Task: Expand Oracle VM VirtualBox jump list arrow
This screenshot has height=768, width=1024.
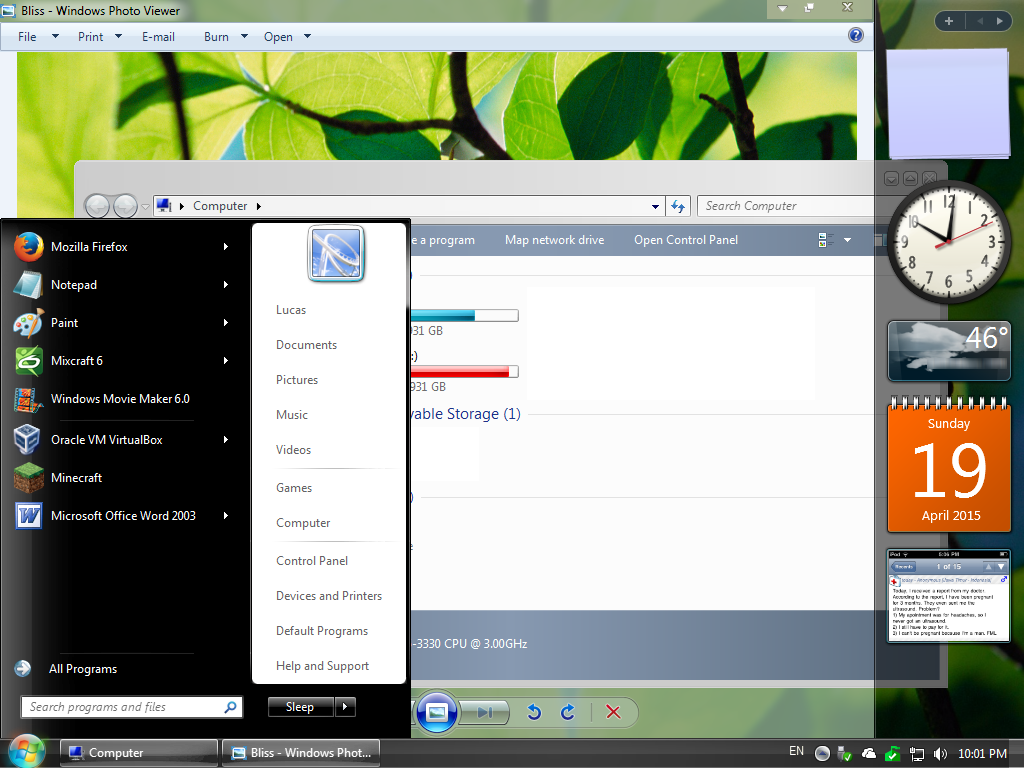Action: click(x=226, y=440)
